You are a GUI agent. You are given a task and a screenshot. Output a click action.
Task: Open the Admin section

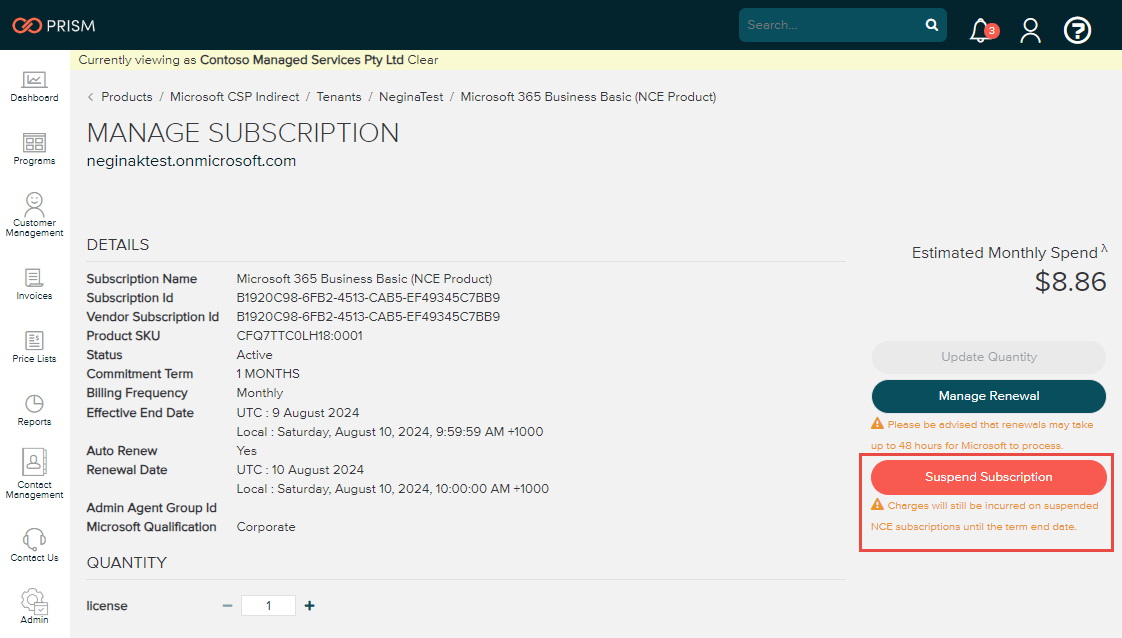click(x=34, y=607)
